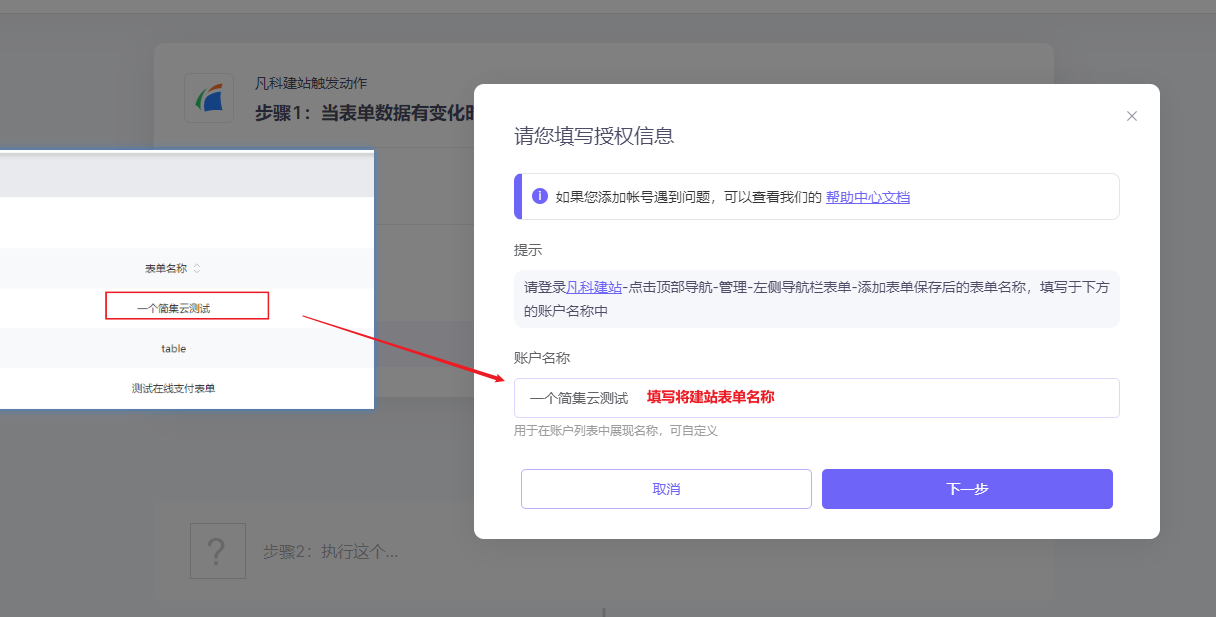Click the 步骤1 heading behind the dialog

coord(364,113)
